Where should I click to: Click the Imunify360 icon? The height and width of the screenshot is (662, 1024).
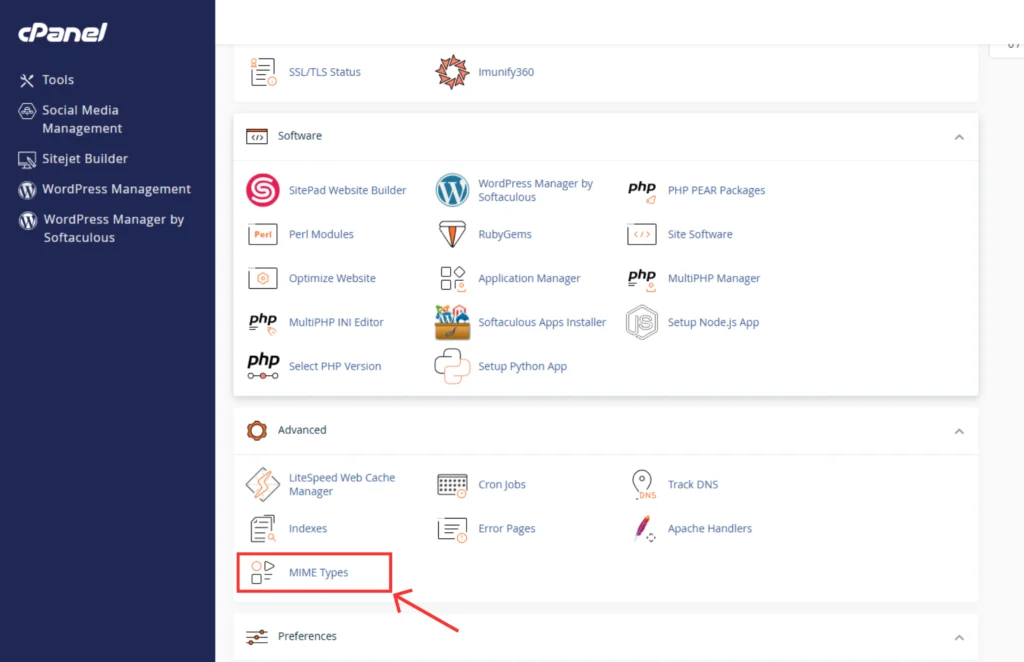coord(452,72)
